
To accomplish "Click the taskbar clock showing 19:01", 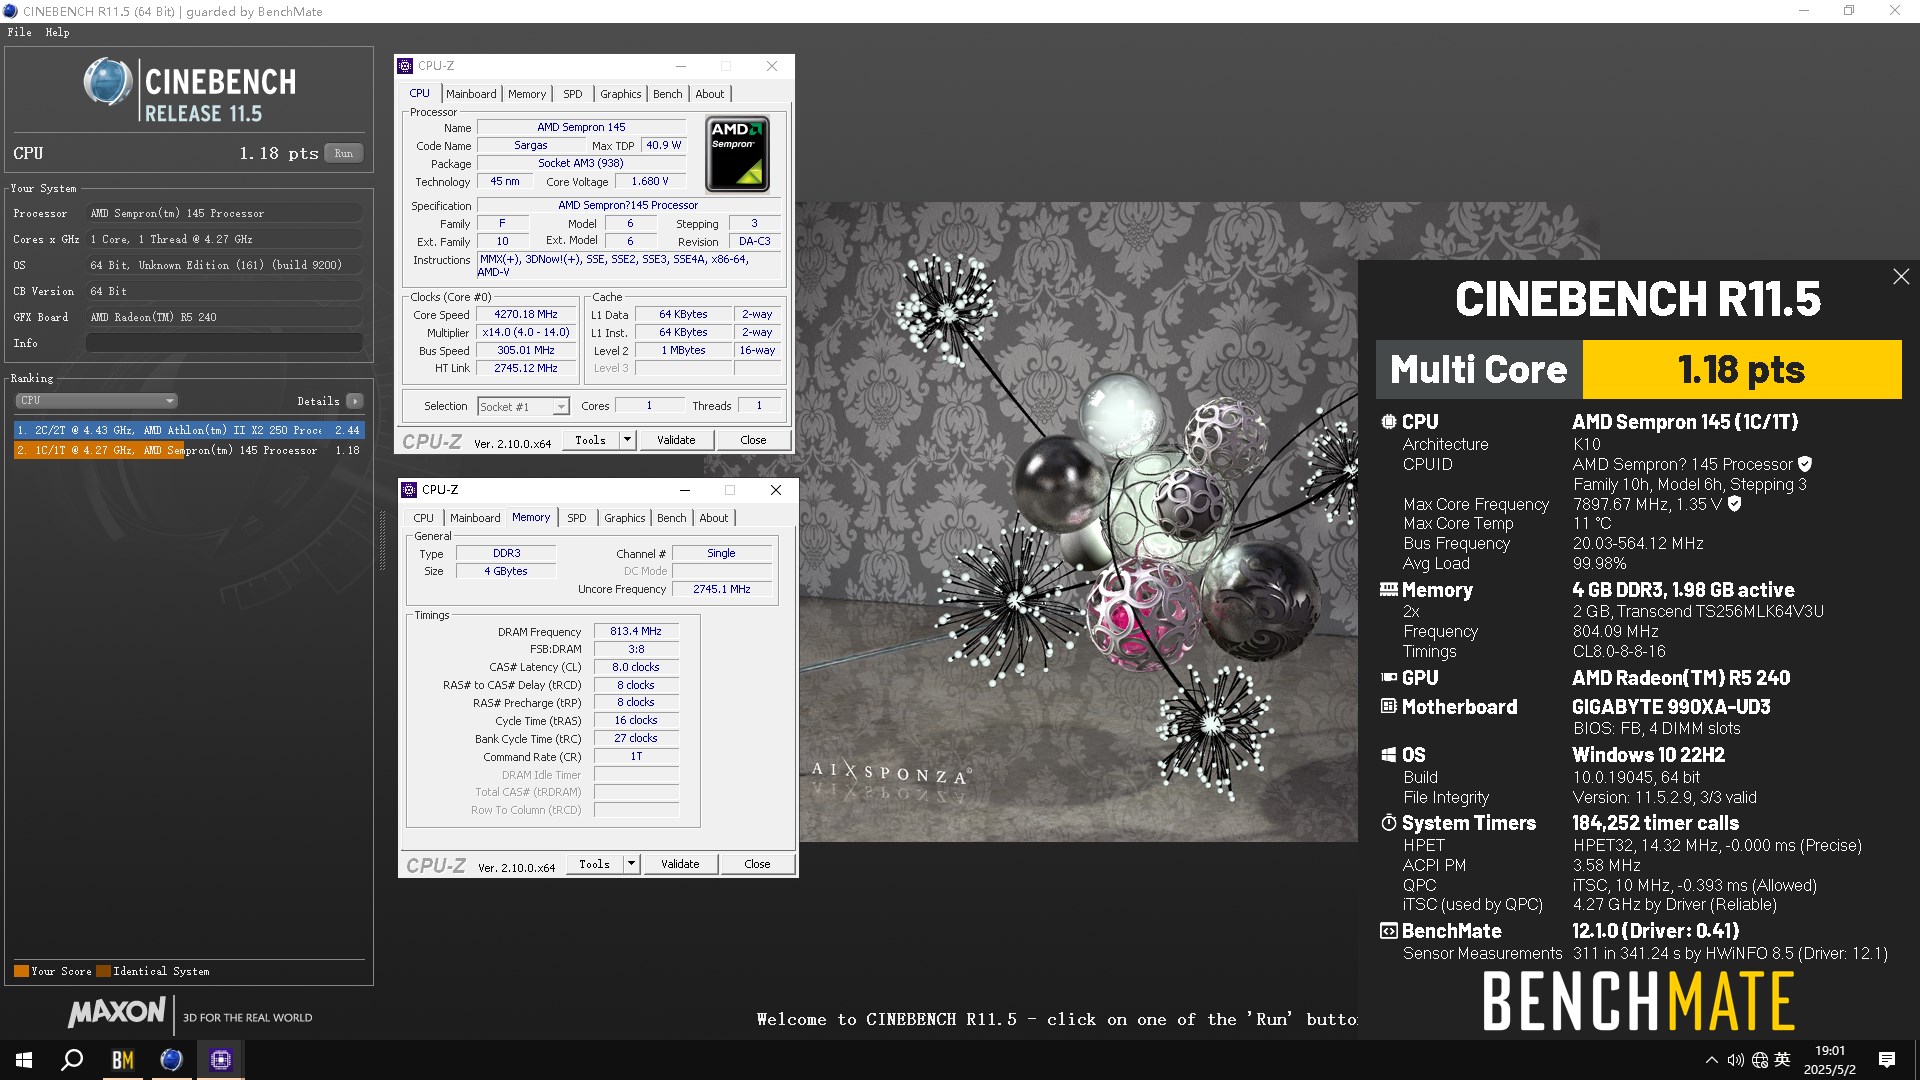I will pos(1830,1060).
